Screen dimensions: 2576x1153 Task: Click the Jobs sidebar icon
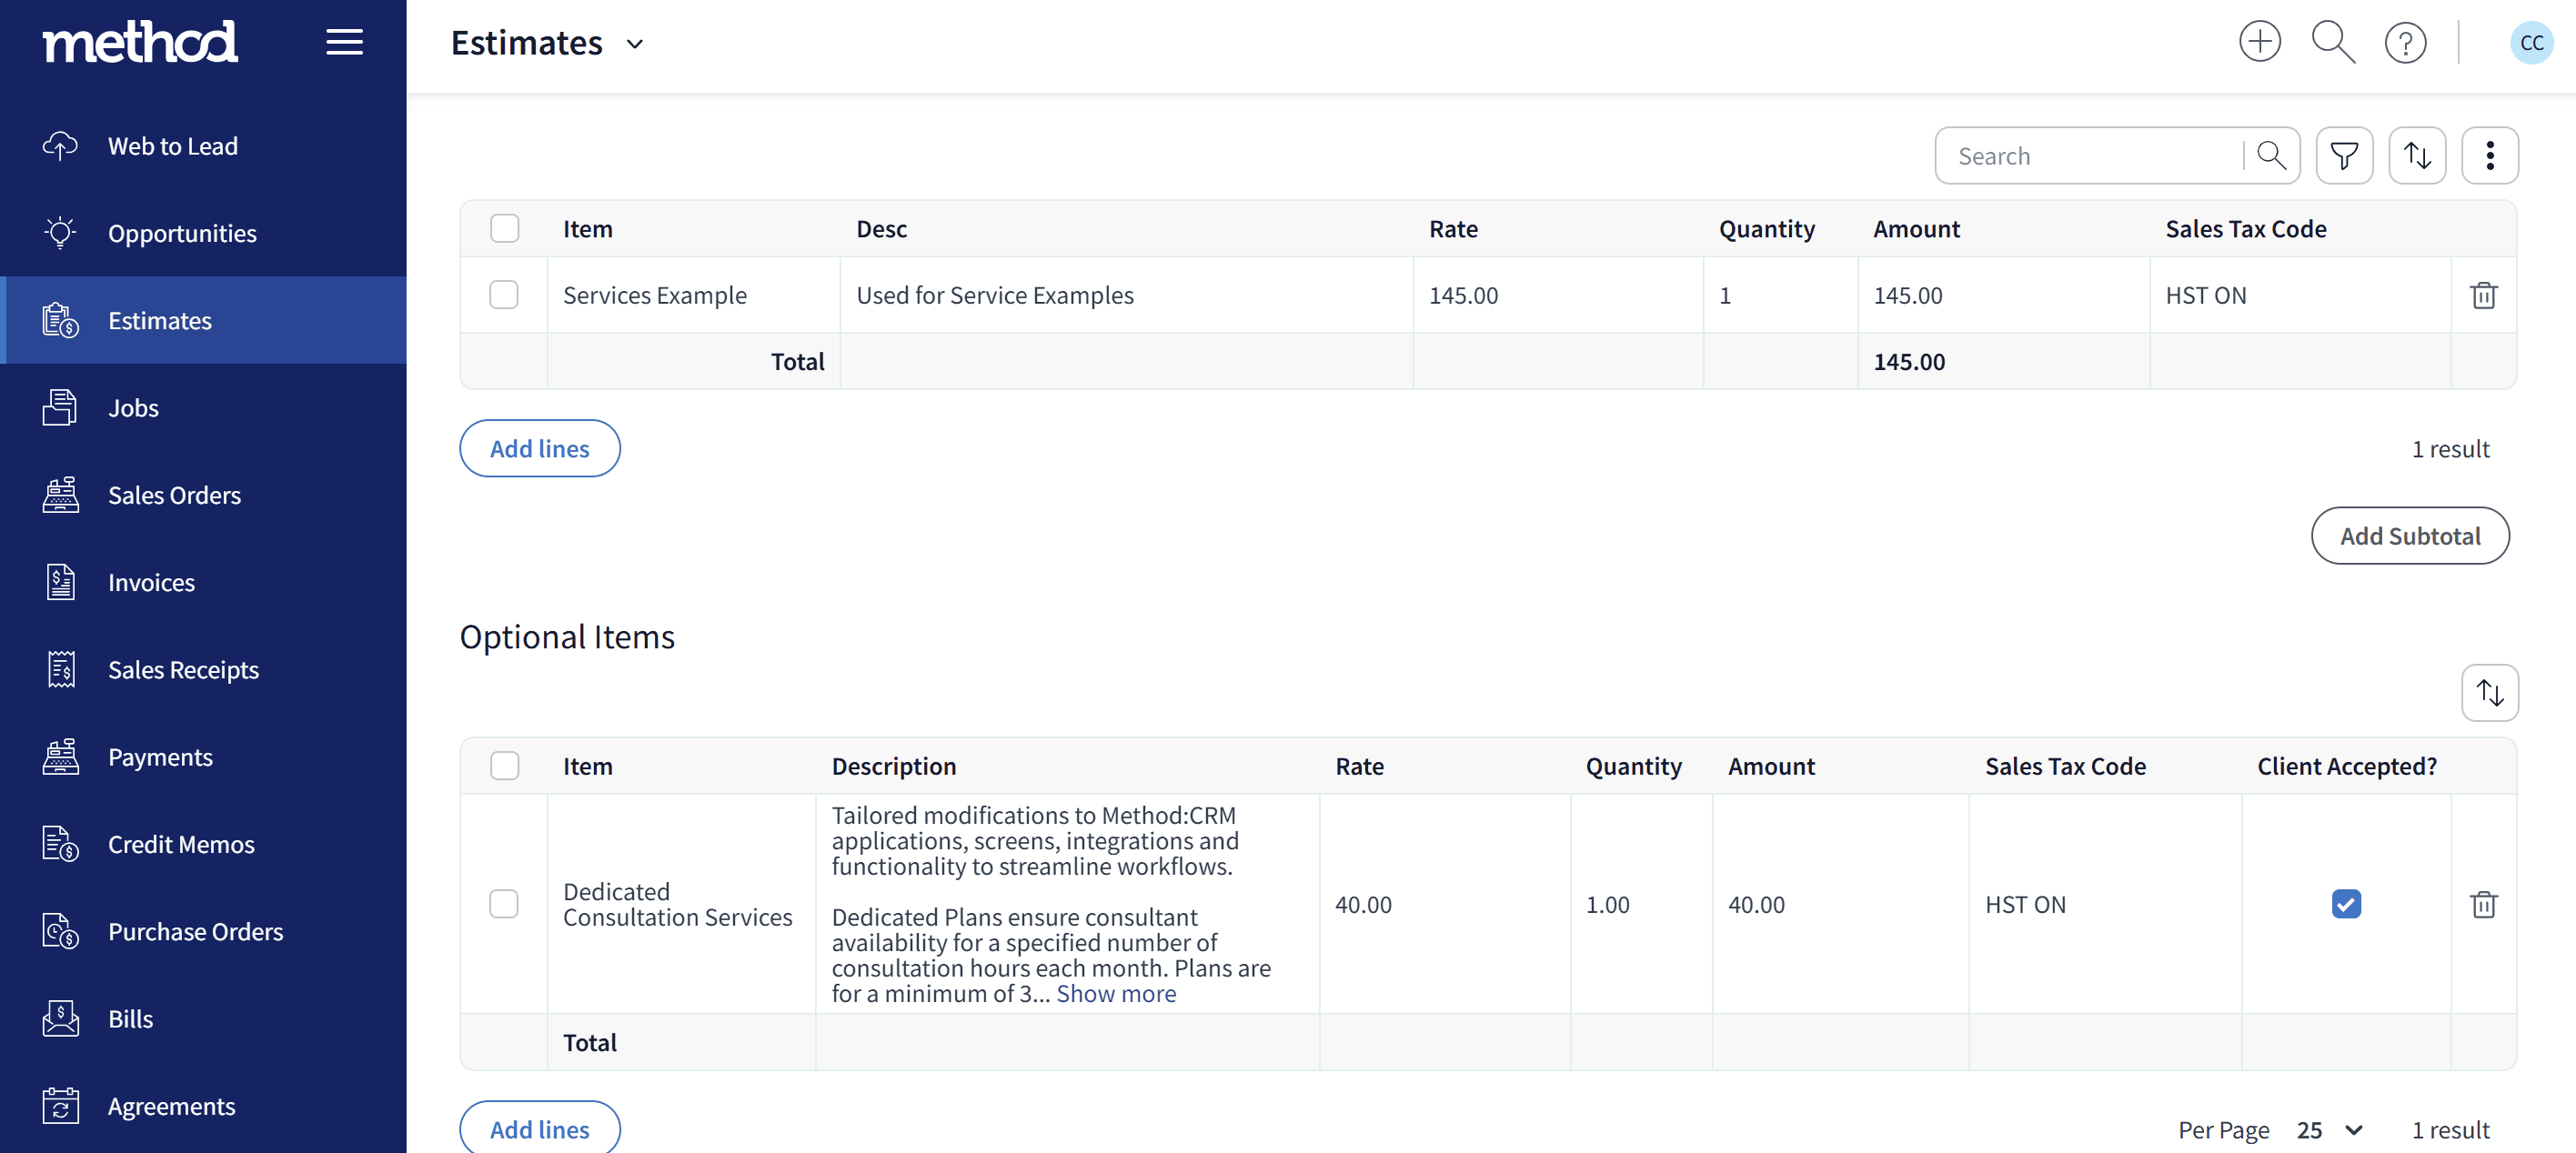pyautogui.click(x=60, y=408)
